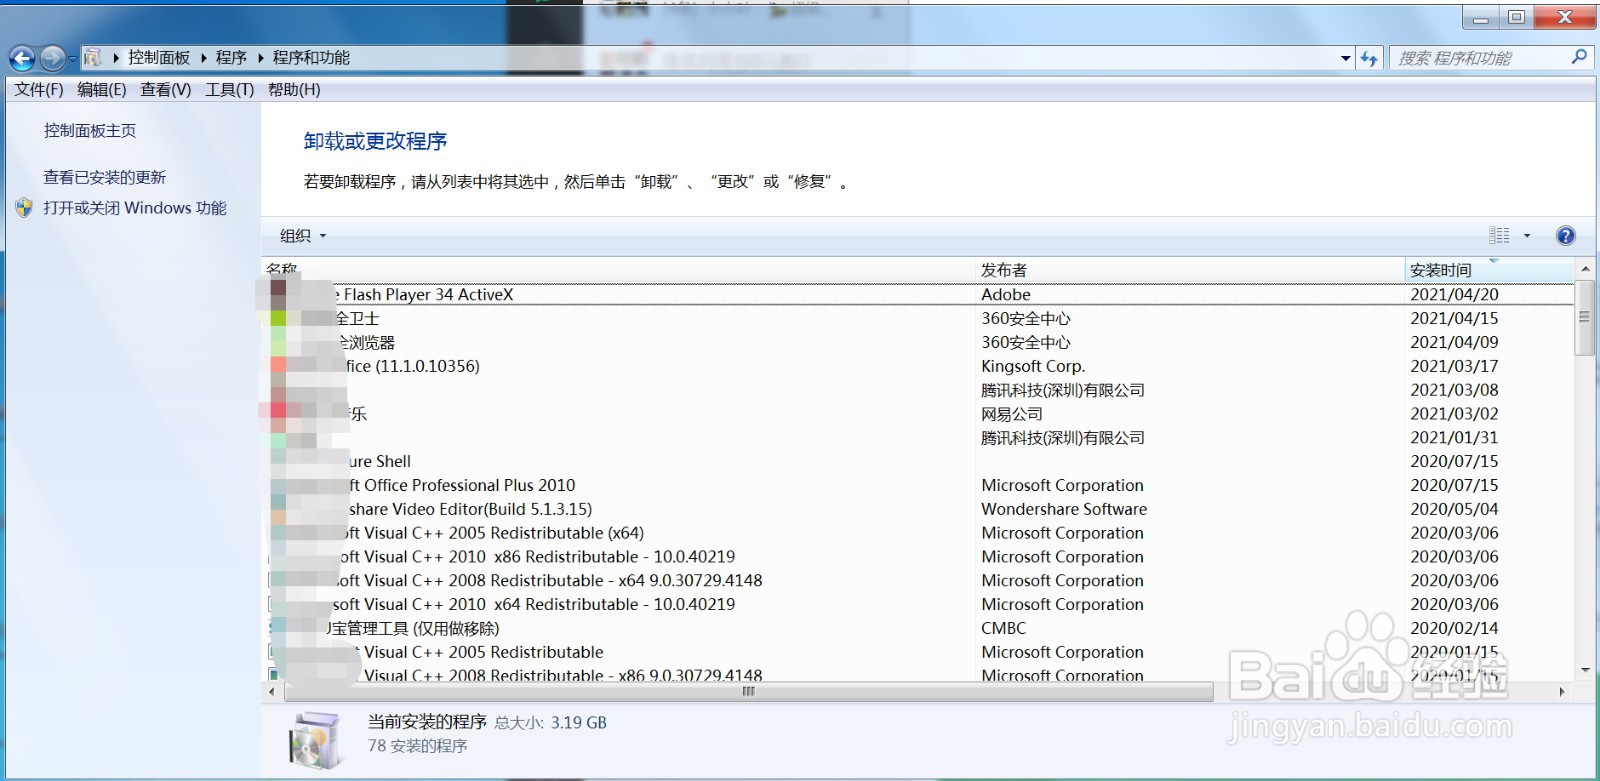Select the Flash Player 34 ActiveX row
The width and height of the screenshot is (1600, 781).
click(918, 295)
